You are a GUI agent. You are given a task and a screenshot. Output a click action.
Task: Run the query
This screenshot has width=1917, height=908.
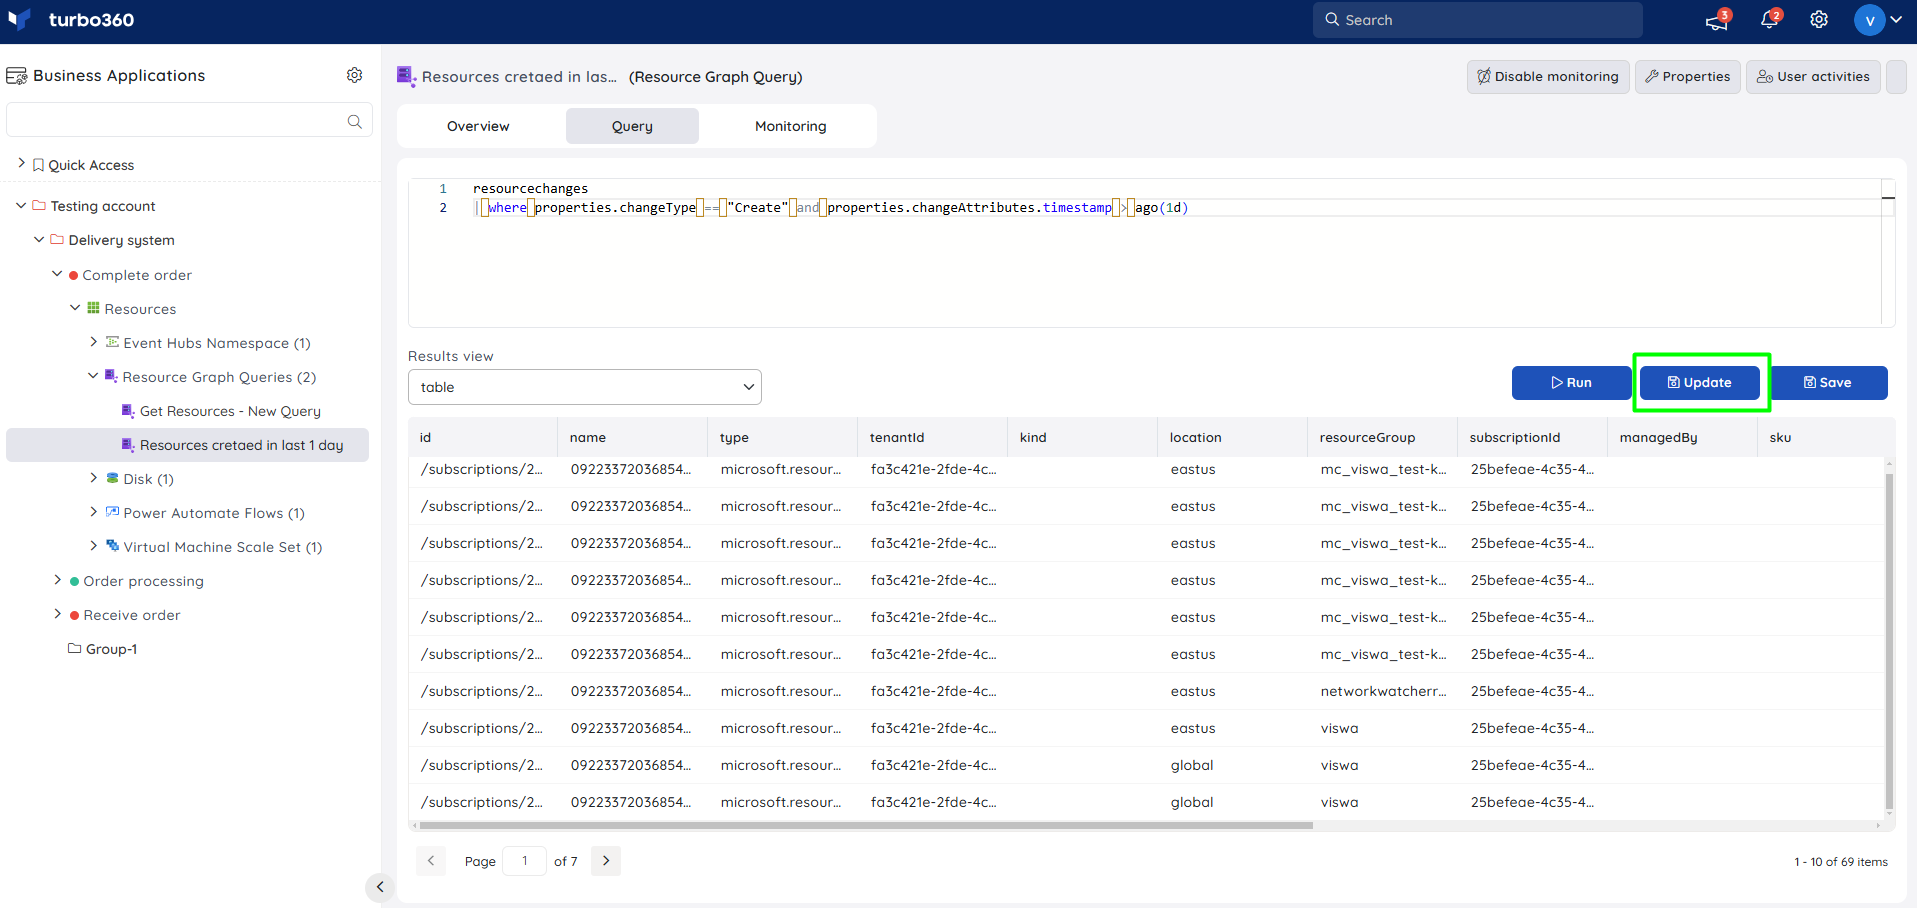pos(1571,383)
